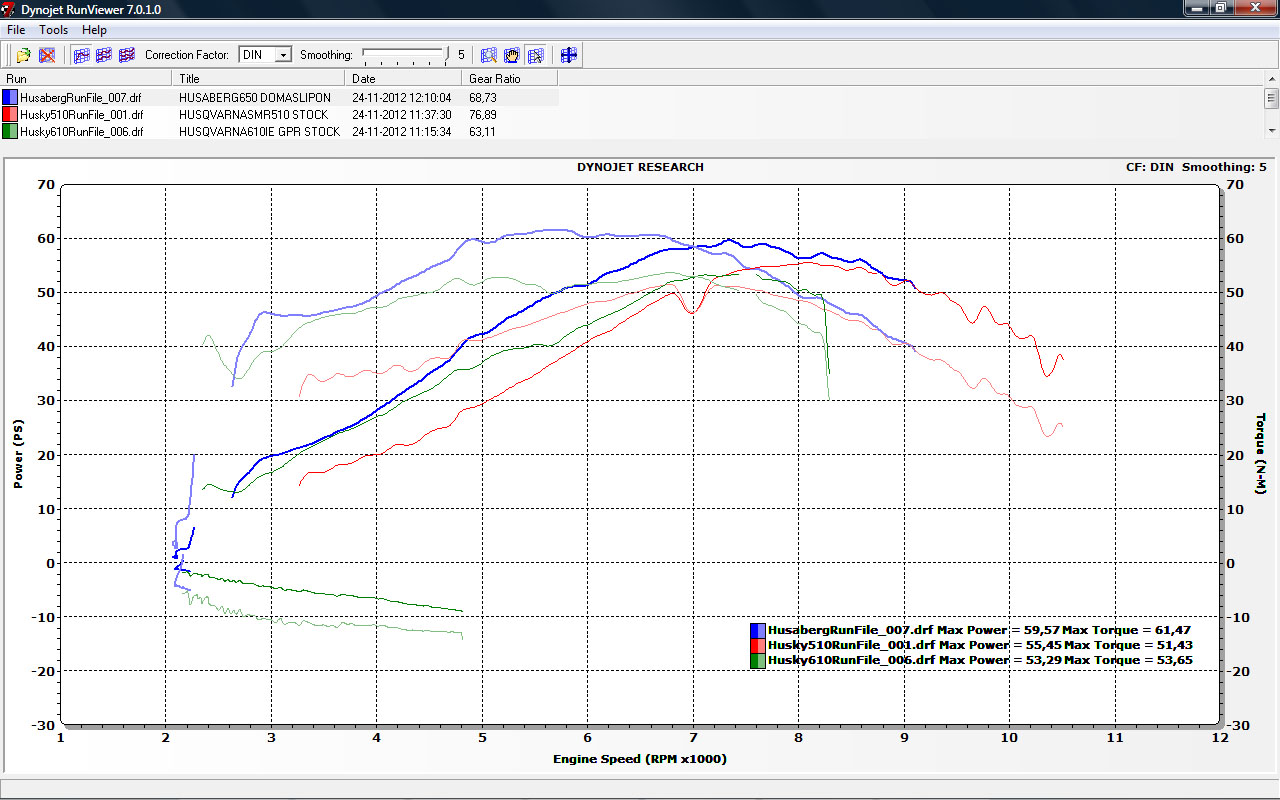The width and height of the screenshot is (1280, 800).
Task: Click the green color swatch of Husky610RunFile_006
Action: (x=10, y=131)
